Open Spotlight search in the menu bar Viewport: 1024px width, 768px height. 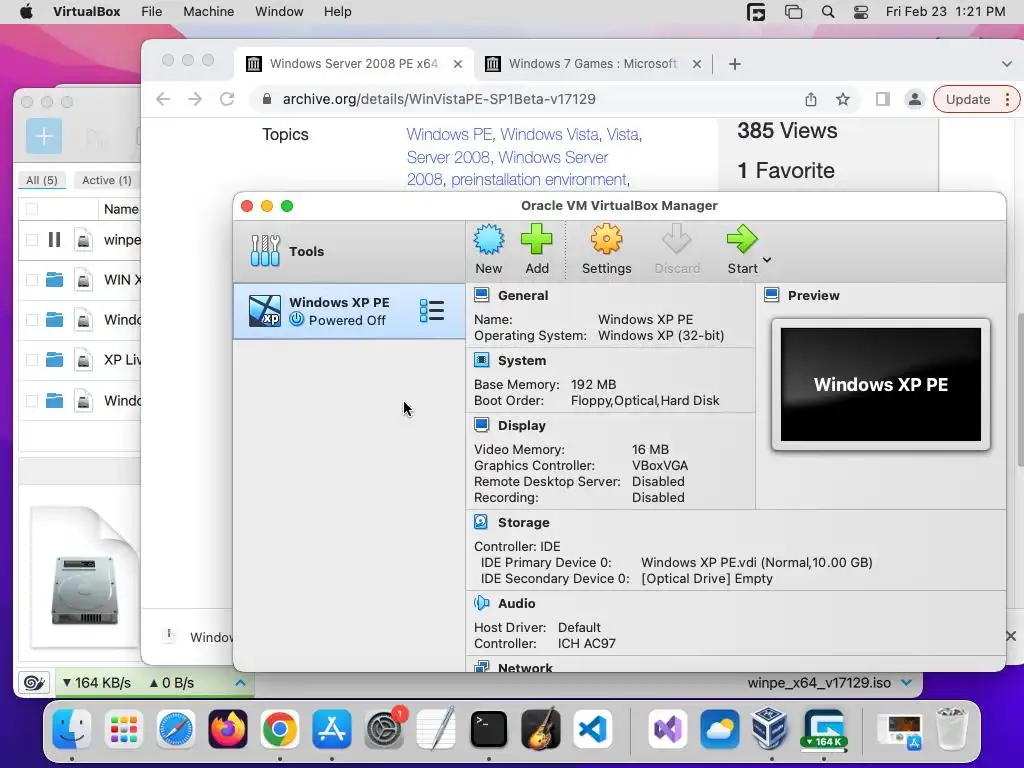click(x=827, y=12)
